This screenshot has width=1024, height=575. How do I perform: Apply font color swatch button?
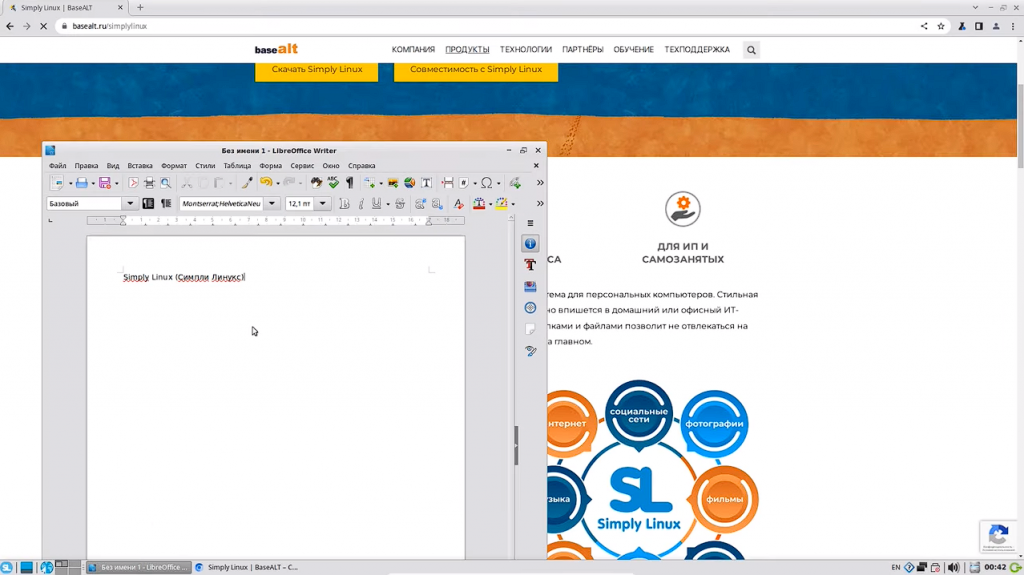click(x=479, y=204)
